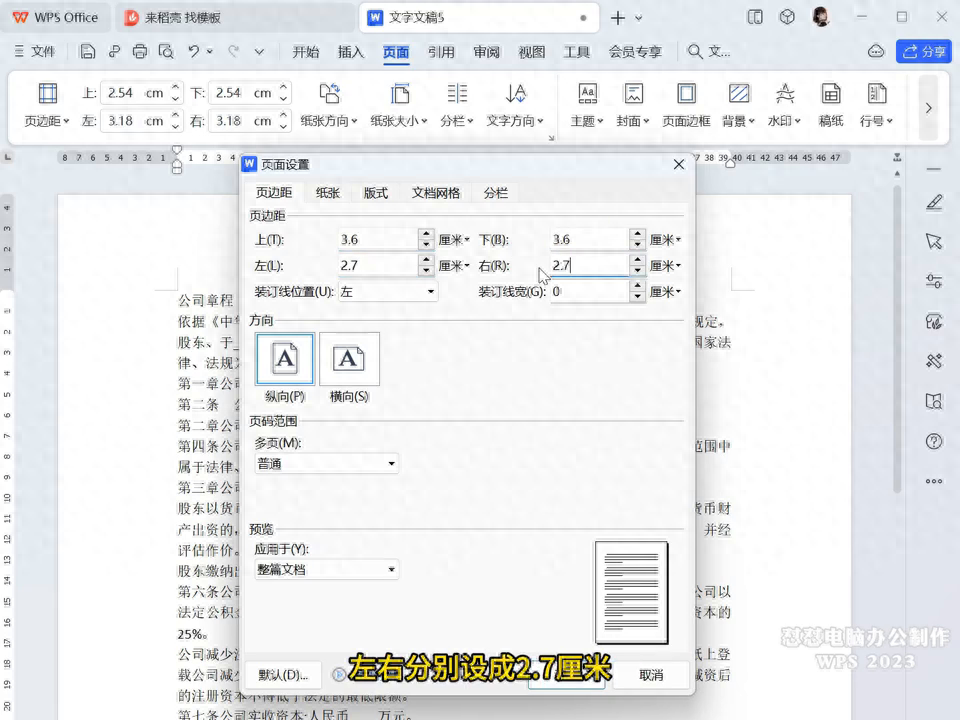Image resolution: width=960 pixels, height=720 pixels.
Task: Click the 分栏 (columns) ribbon icon
Action: tap(457, 103)
